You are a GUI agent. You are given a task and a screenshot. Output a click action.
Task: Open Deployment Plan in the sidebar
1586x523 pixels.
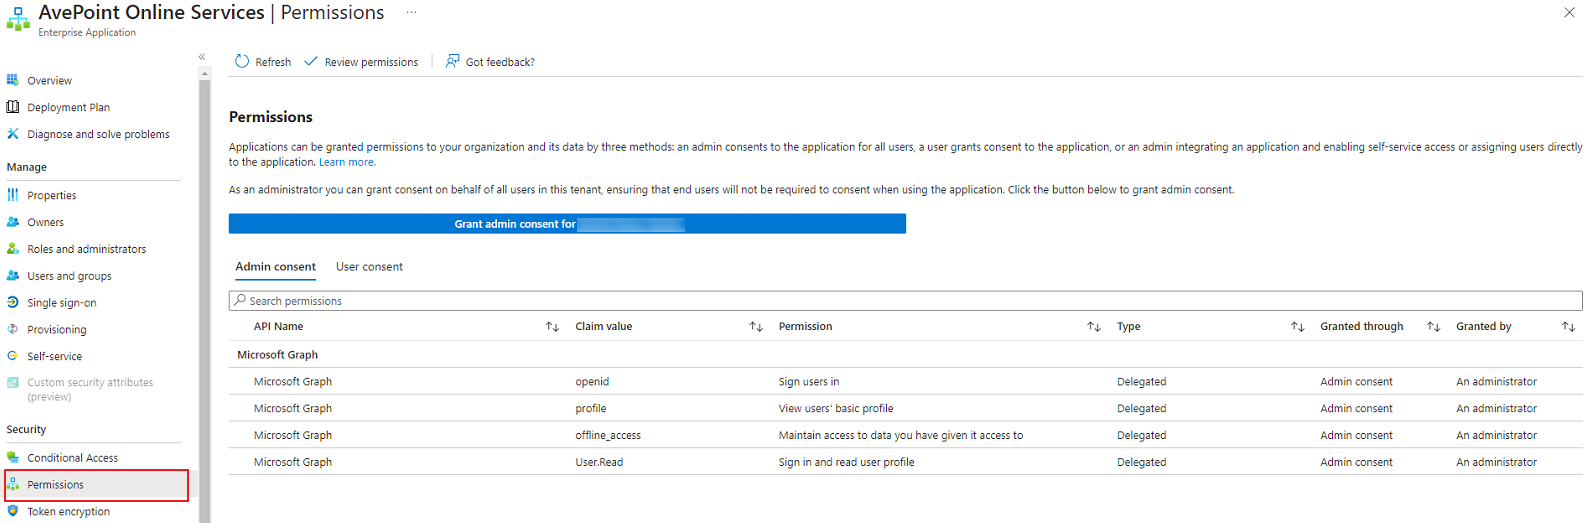[x=68, y=107]
